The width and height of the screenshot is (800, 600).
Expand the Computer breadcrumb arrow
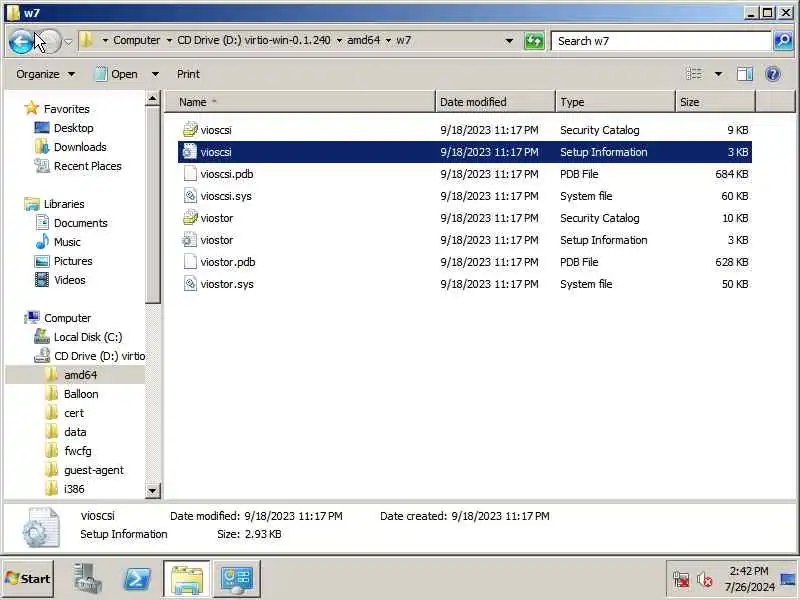[169, 40]
